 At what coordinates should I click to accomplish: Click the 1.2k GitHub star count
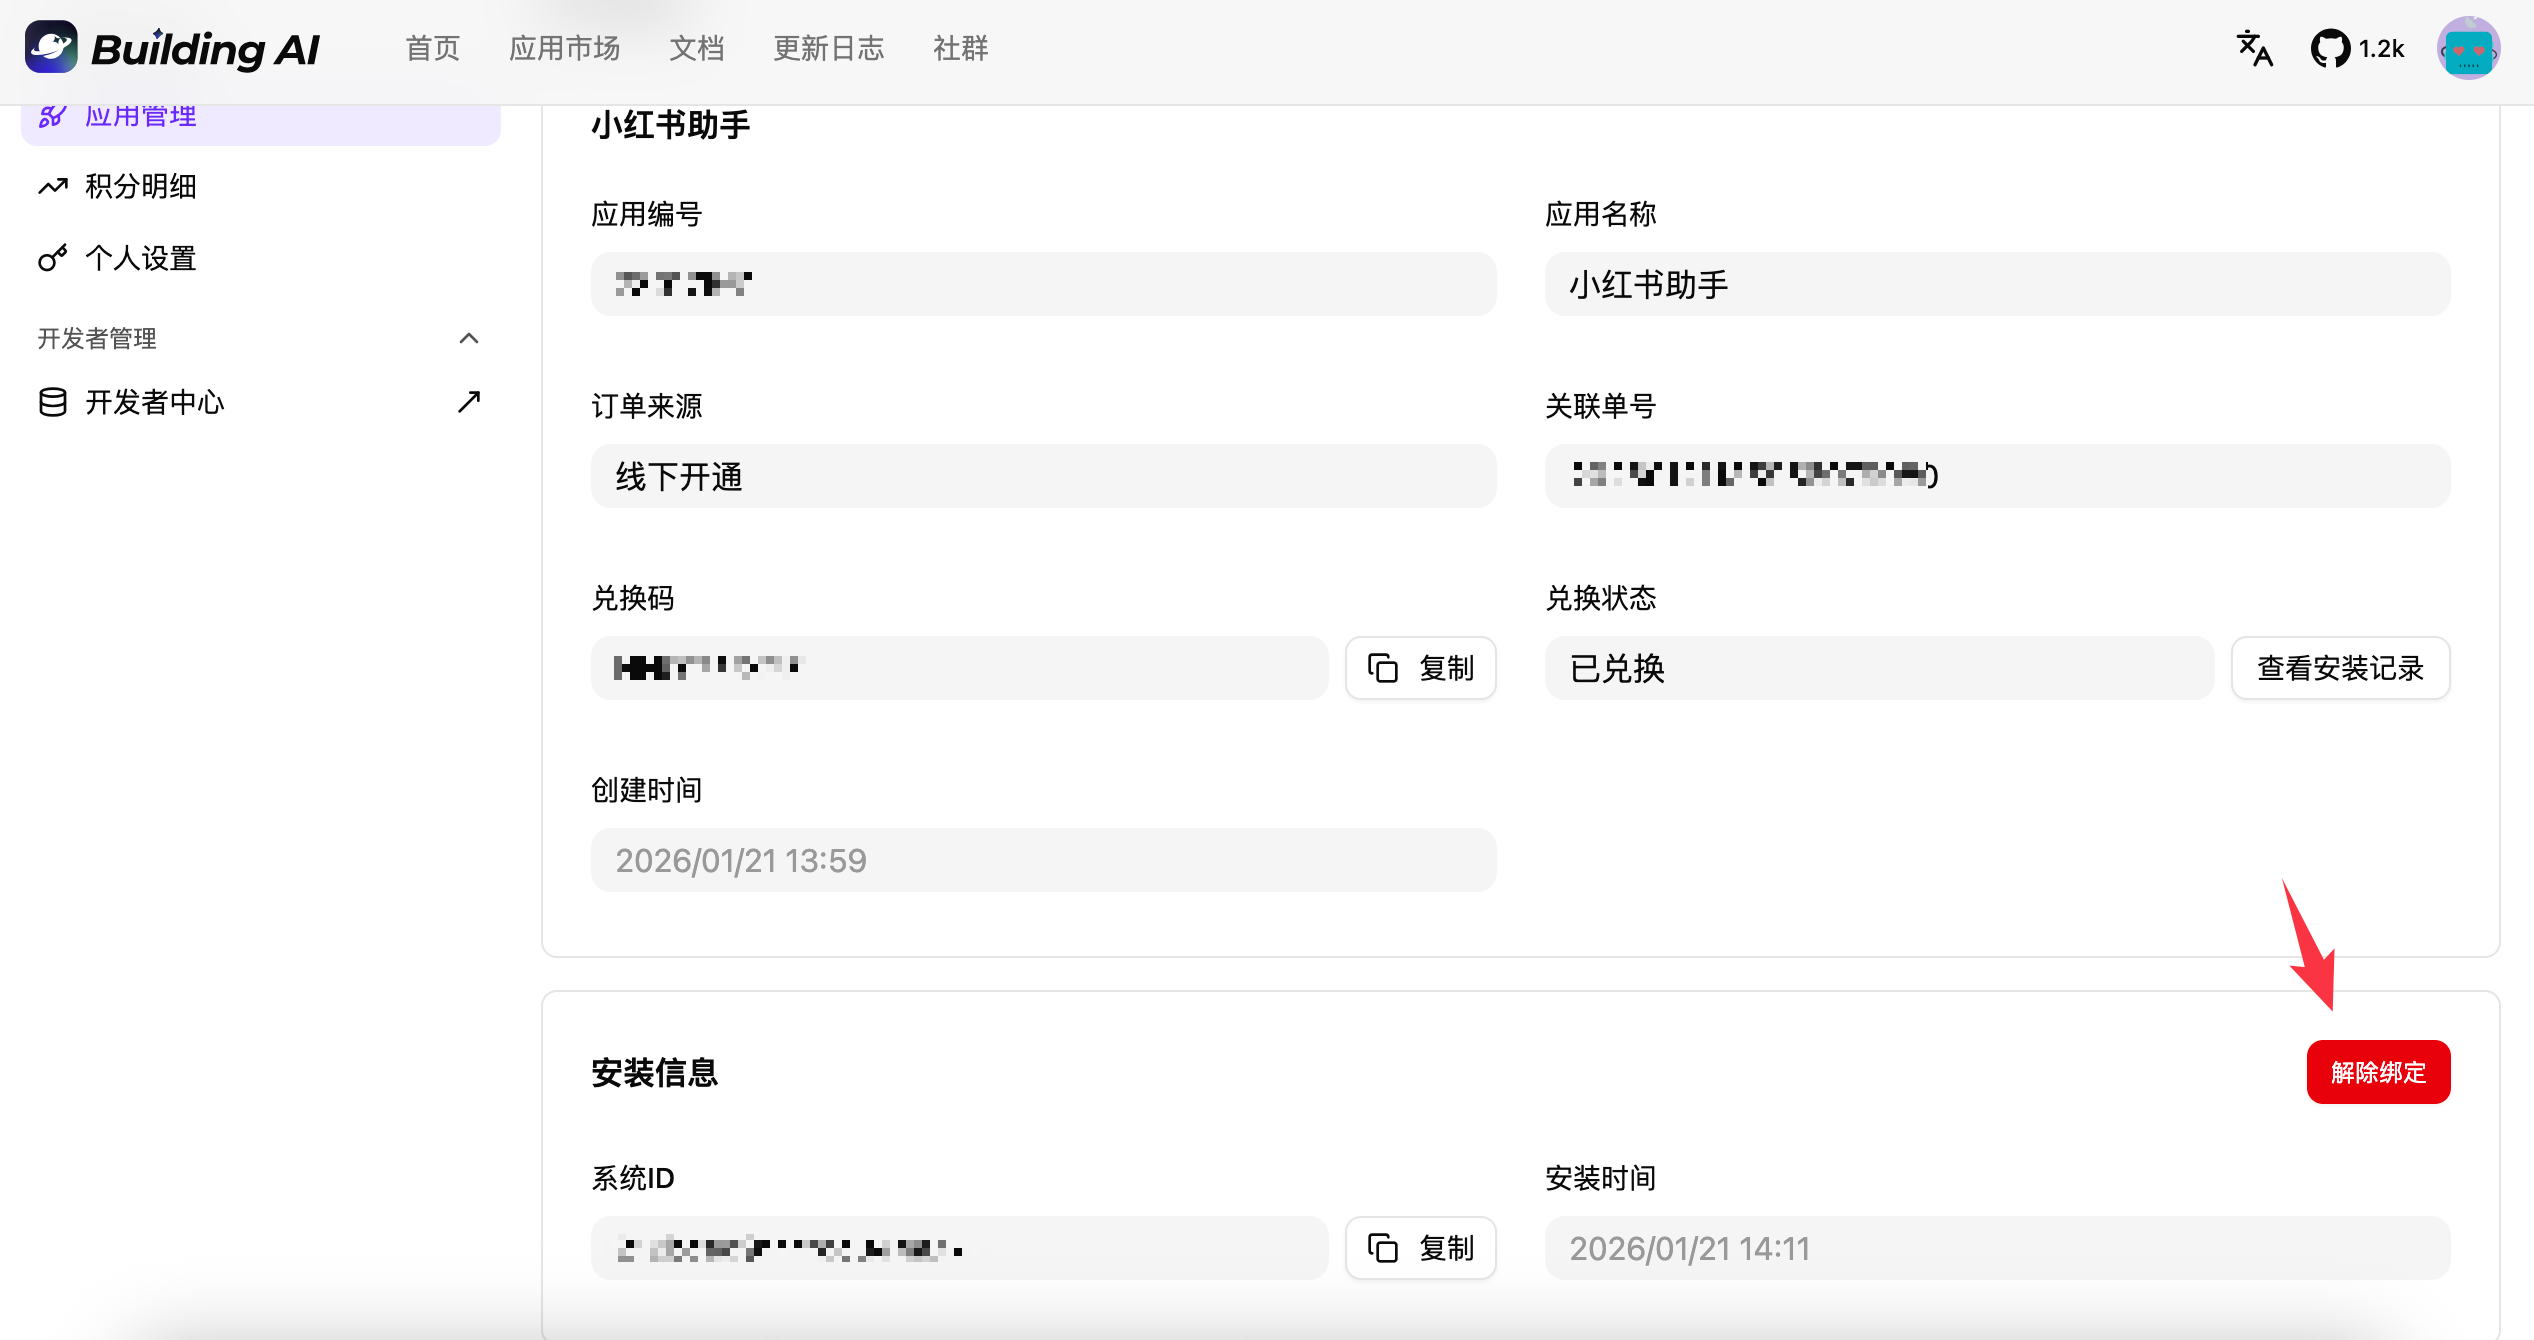(x=2381, y=48)
